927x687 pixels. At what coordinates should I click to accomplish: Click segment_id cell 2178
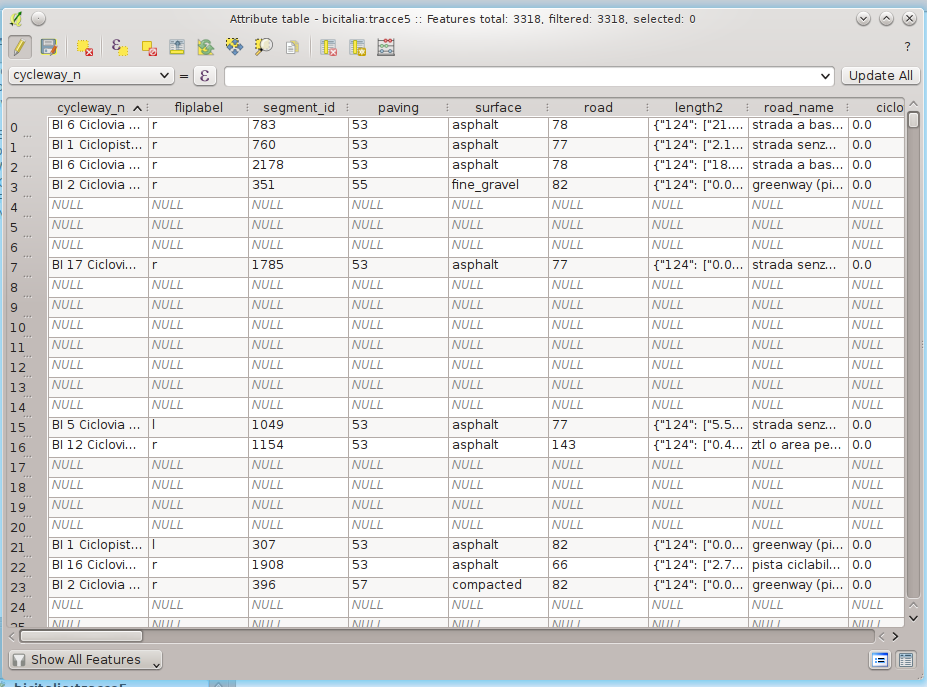point(299,165)
